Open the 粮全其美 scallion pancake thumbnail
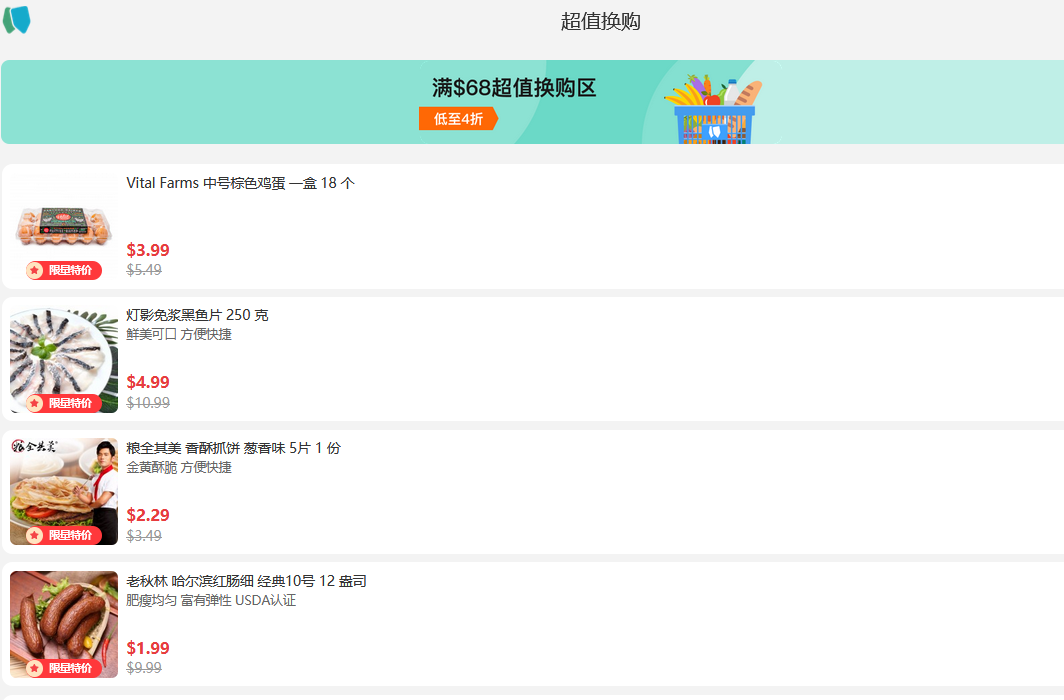The height and width of the screenshot is (700, 1064). tap(64, 492)
